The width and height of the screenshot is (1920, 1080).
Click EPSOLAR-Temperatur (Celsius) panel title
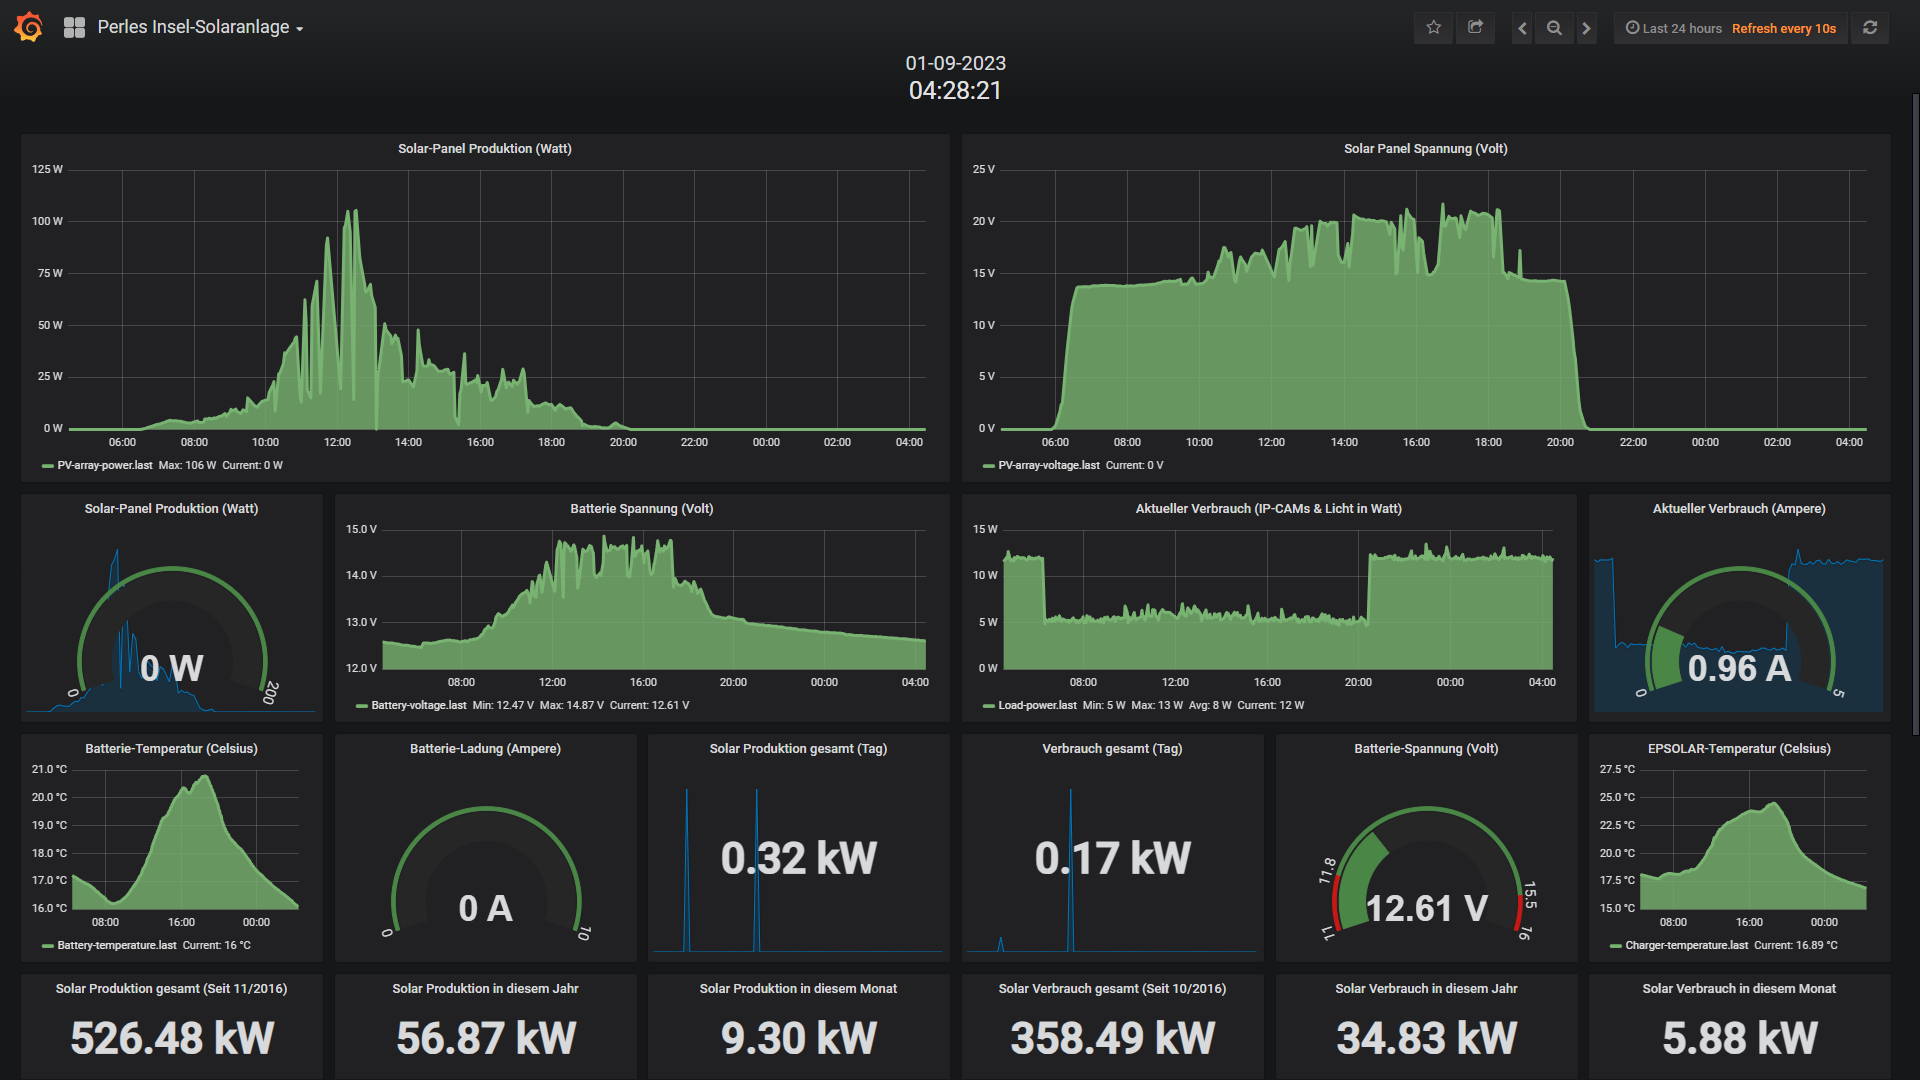pyautogui.click(x=1739, y=748)
